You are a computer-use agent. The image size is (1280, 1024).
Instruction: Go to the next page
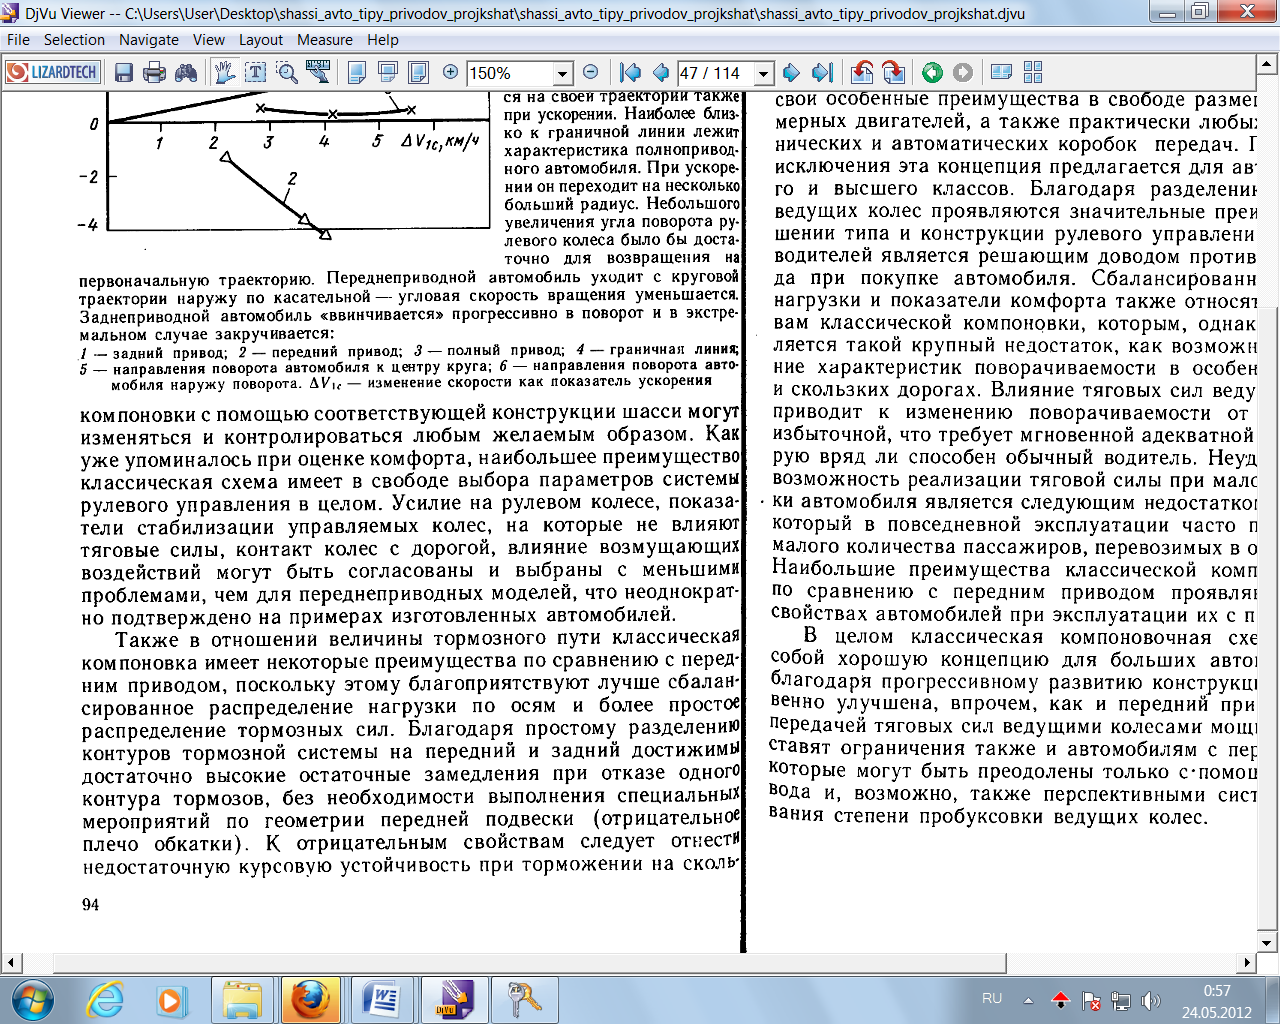(791, 72)
